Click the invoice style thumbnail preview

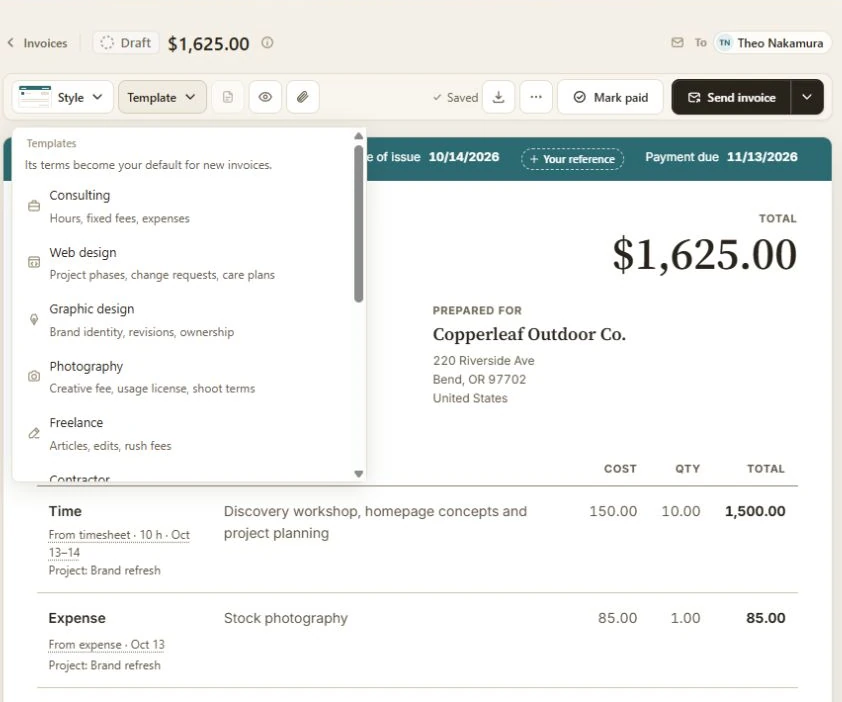(x=34, y=97)
